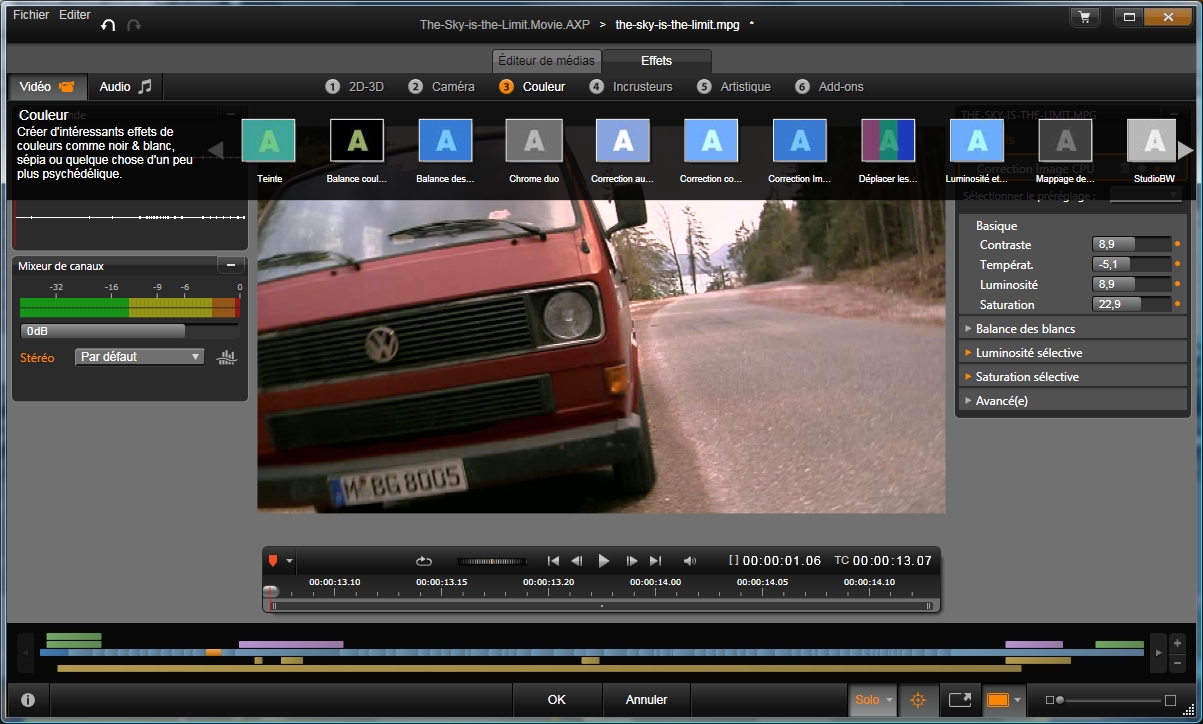Expand the Luminosité sélective section

[x=1072, y=352]
